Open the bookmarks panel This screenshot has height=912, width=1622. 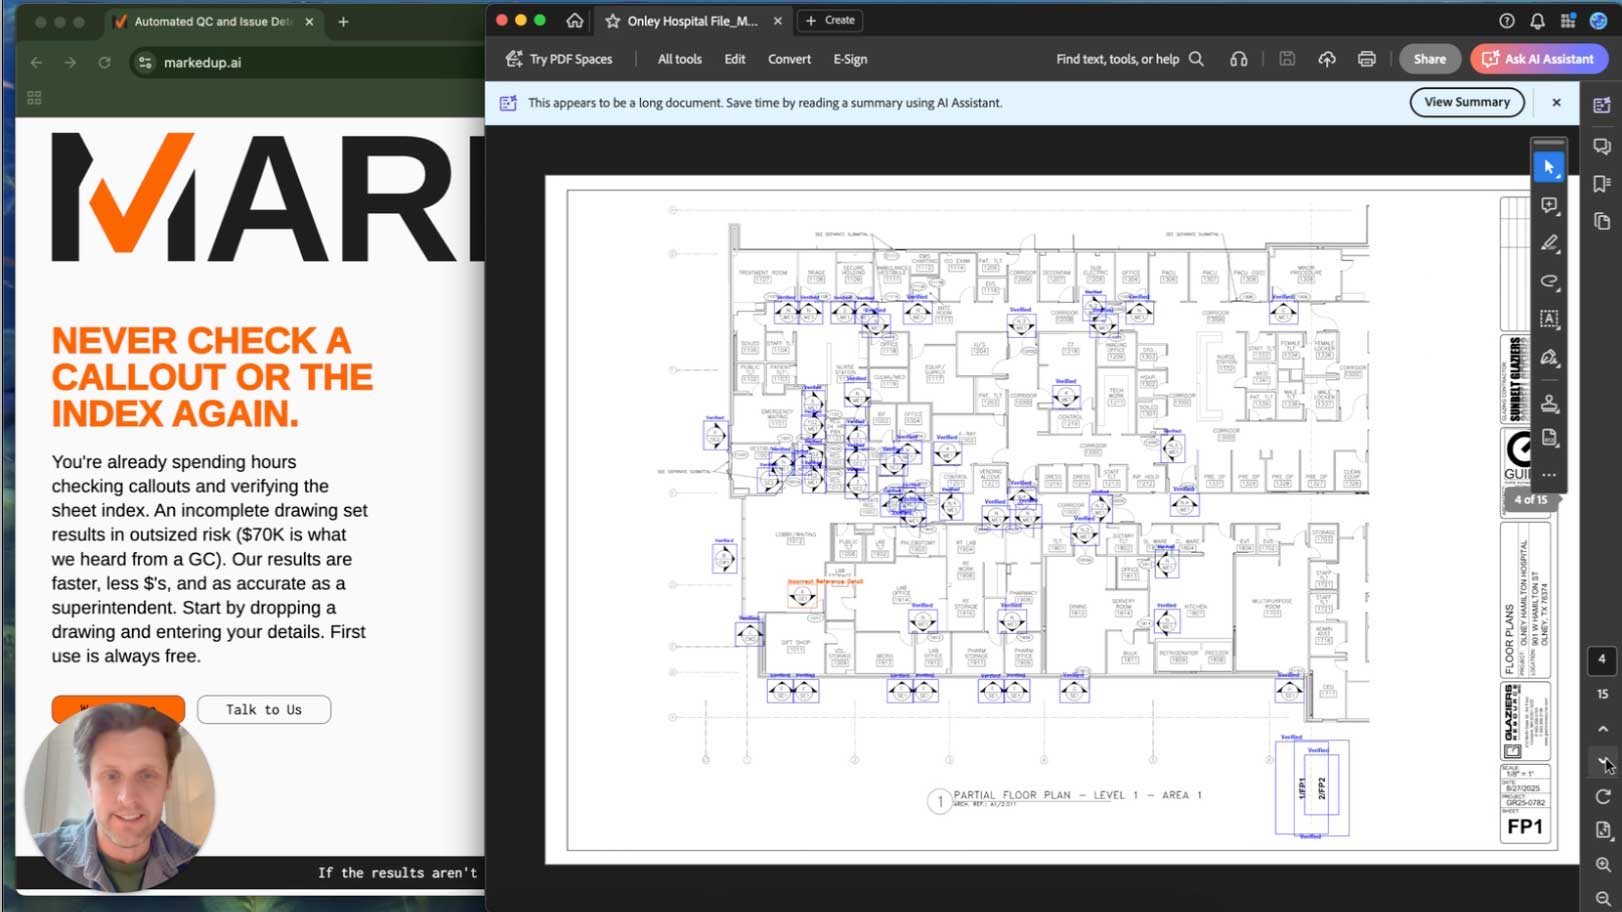point(1601,184)
